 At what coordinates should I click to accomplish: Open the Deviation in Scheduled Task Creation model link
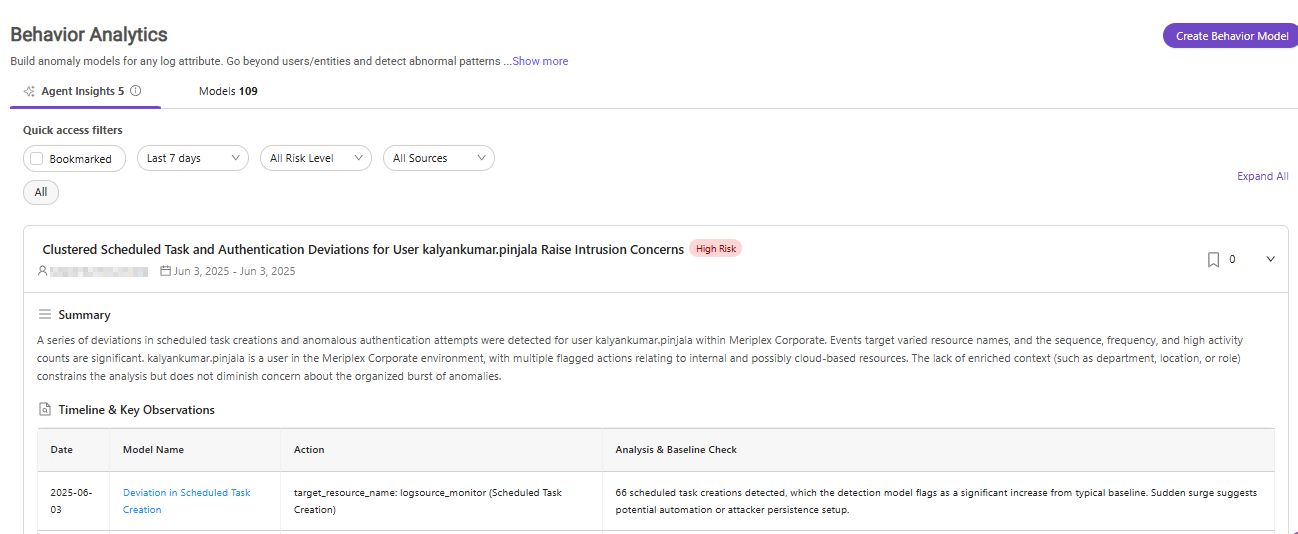(186, 501)
